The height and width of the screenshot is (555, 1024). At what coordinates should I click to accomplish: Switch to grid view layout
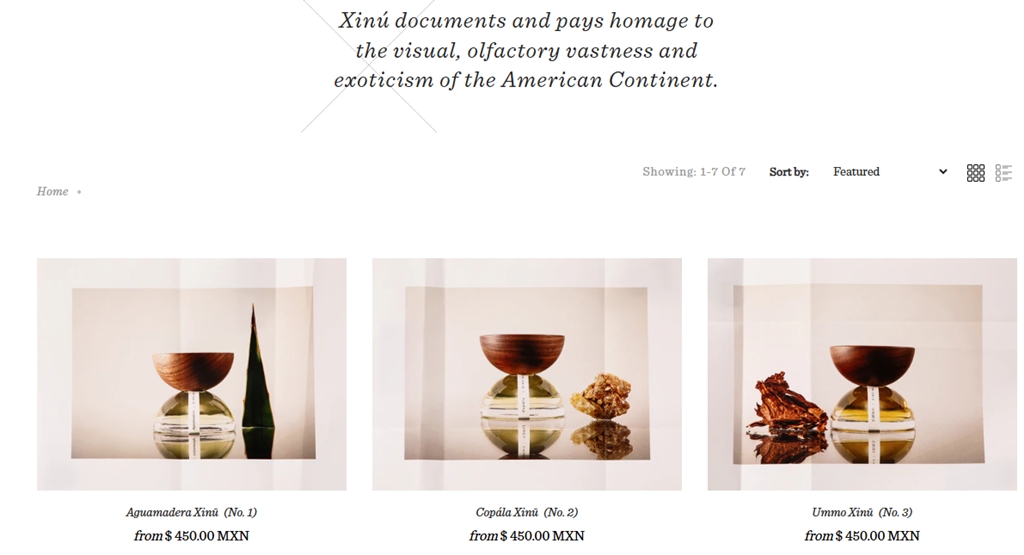pyautogui.click(x=976, y=172)
